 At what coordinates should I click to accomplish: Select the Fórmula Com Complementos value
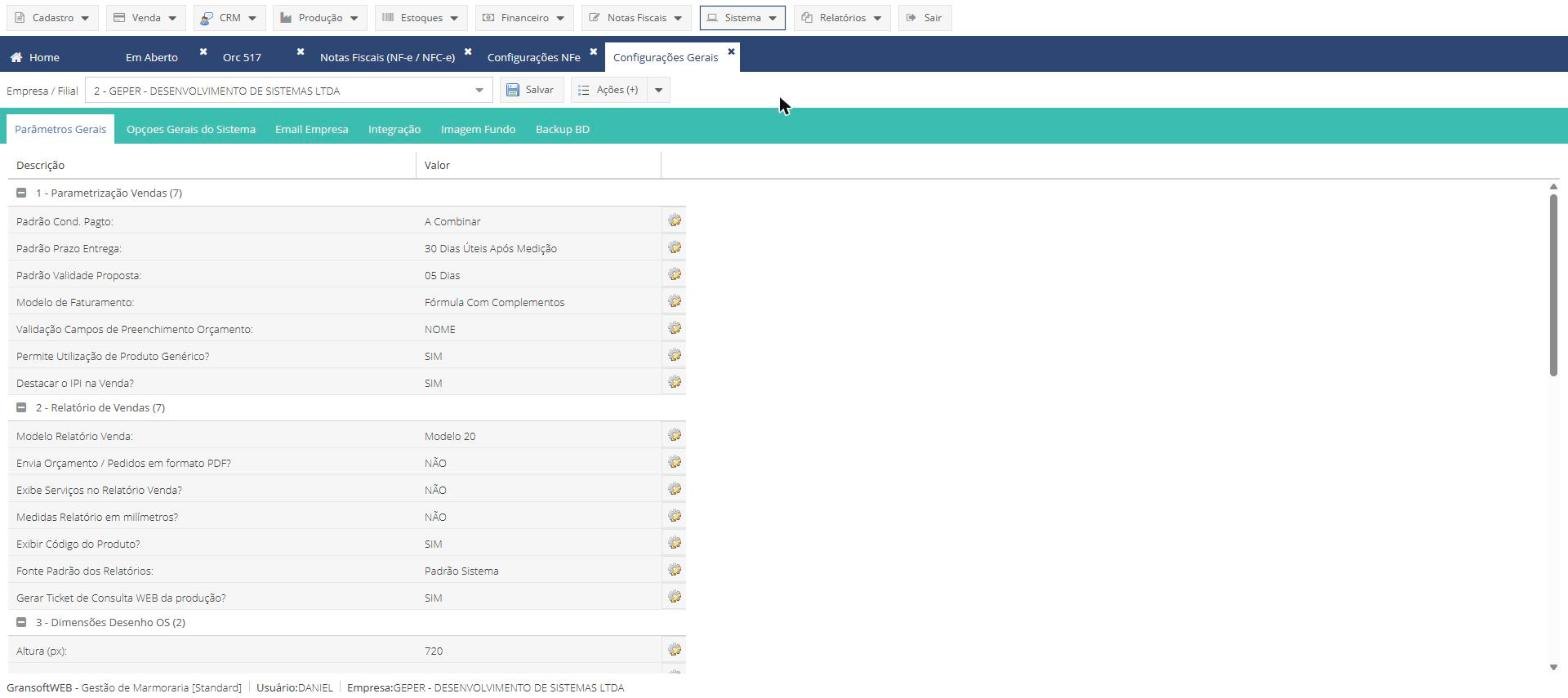[494, 302]
